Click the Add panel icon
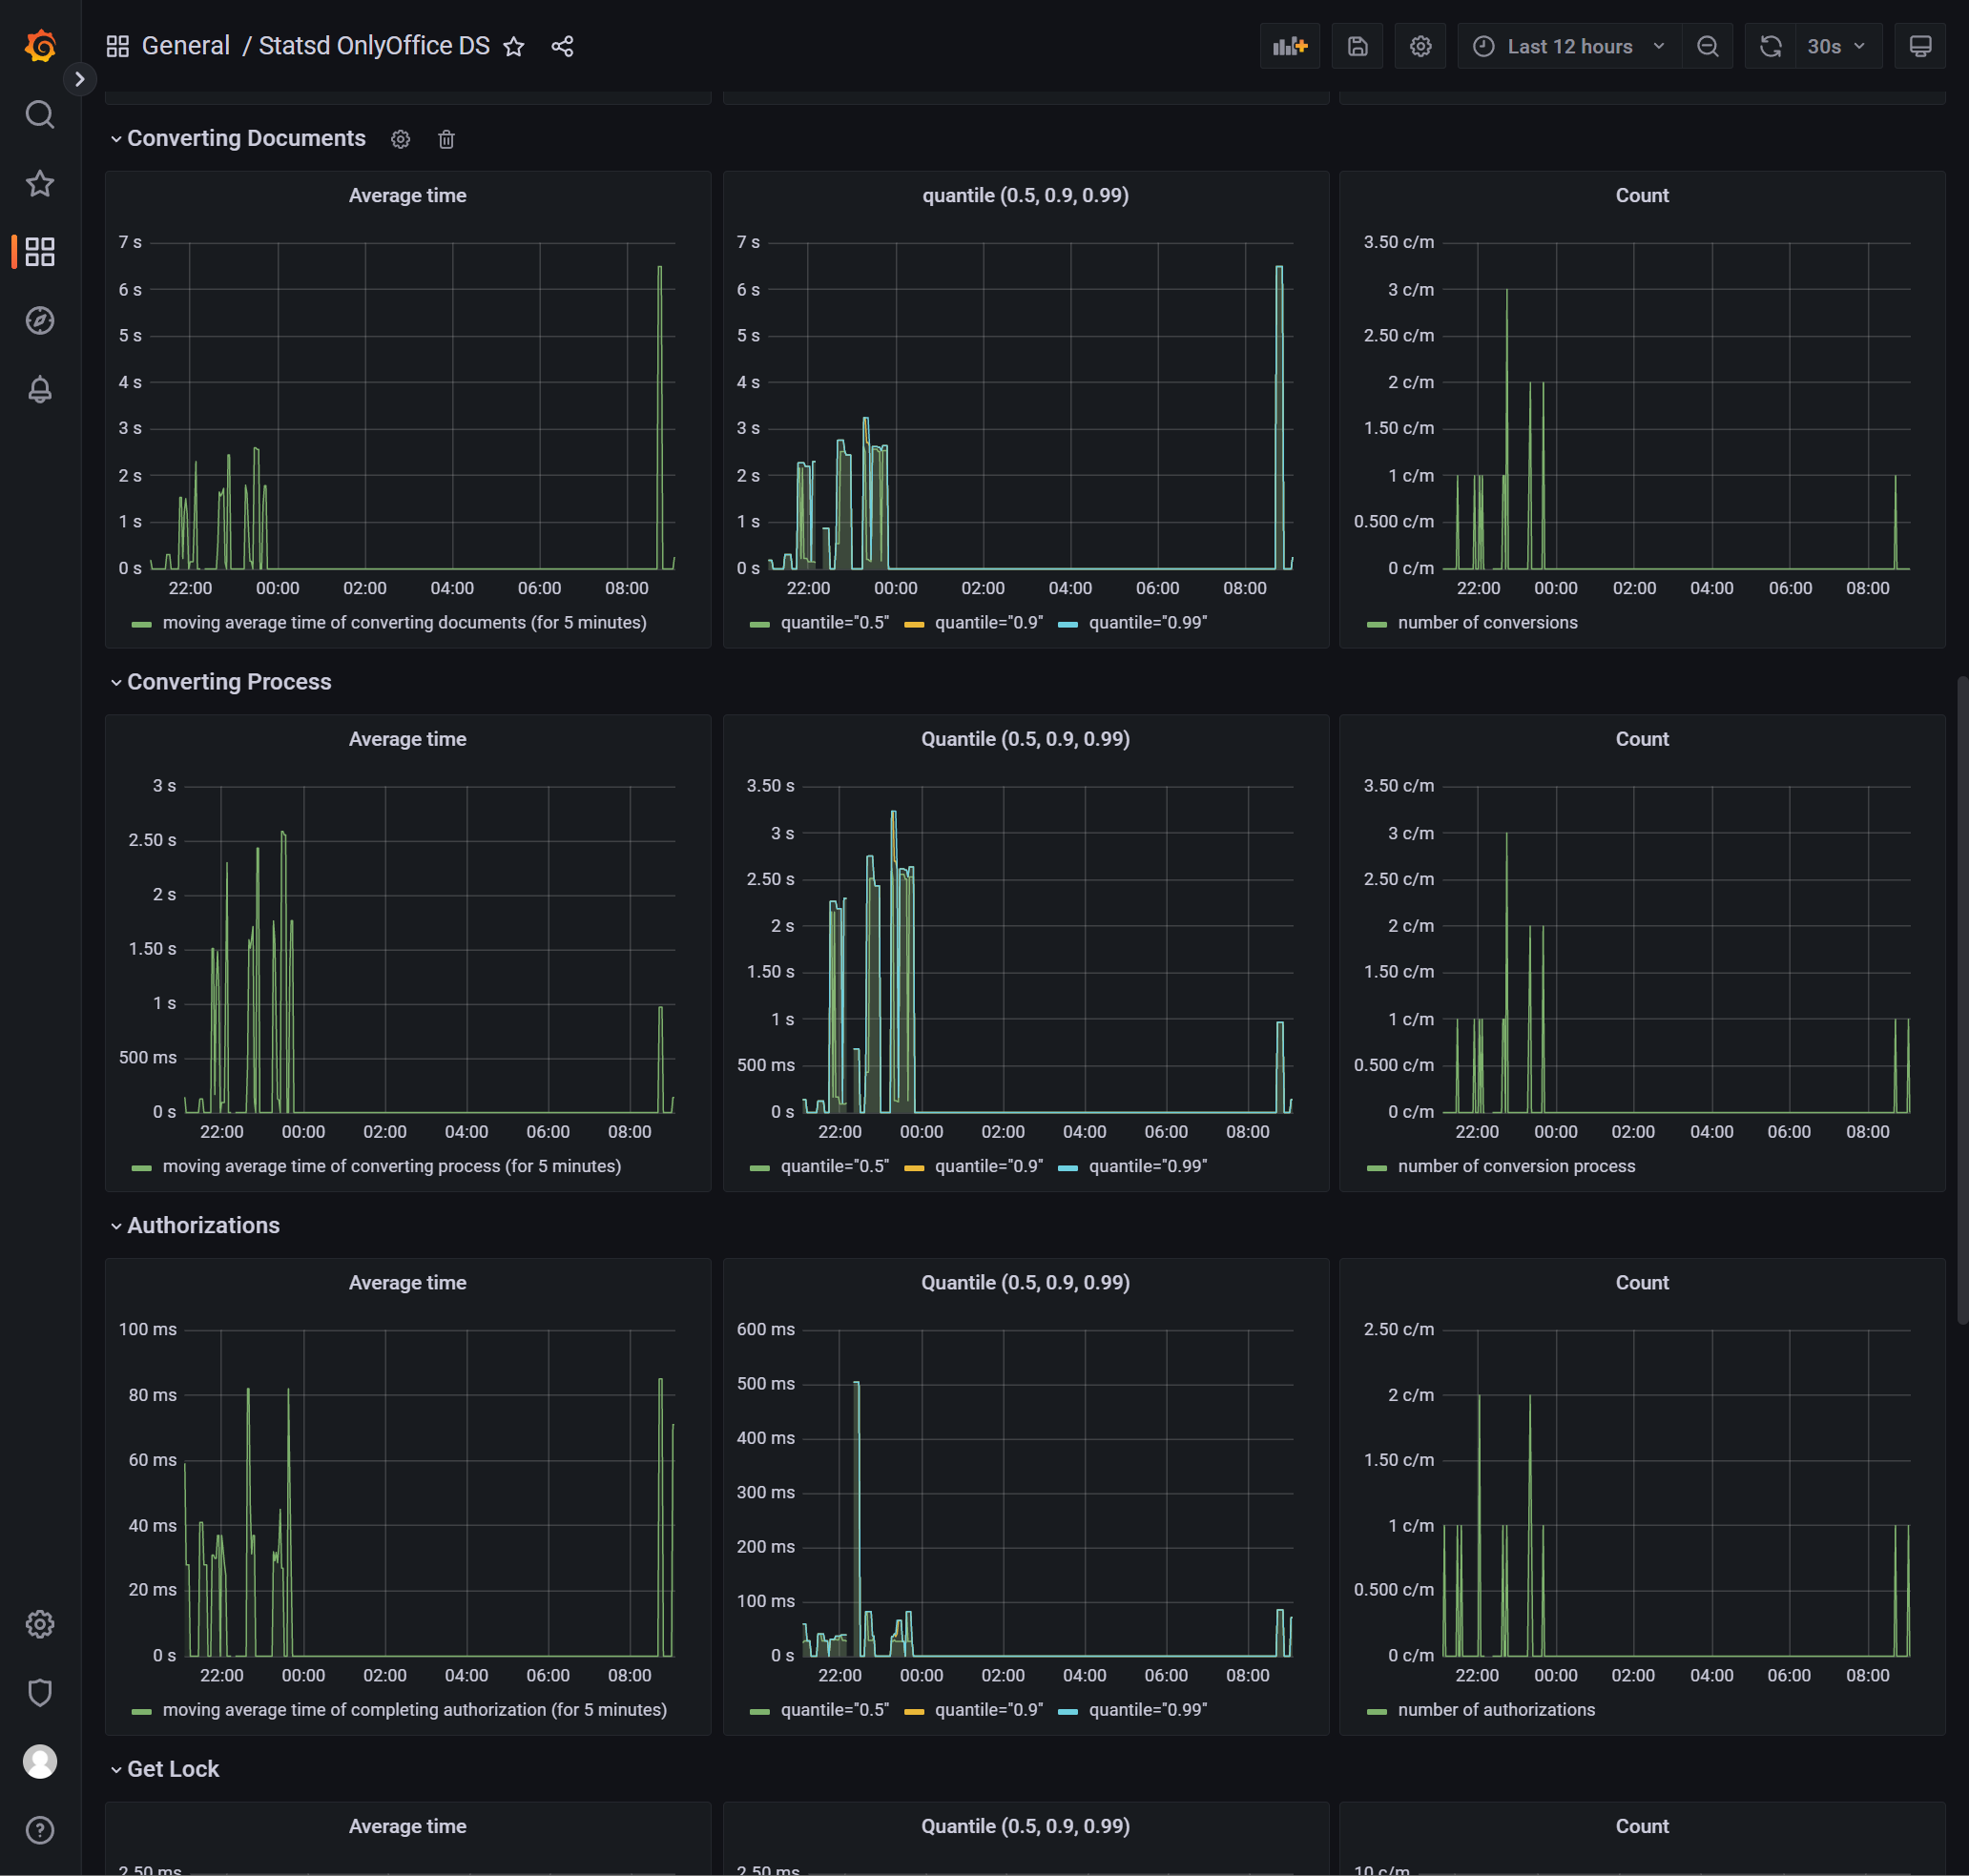 pyautogui.click(x=1289, y=46)
